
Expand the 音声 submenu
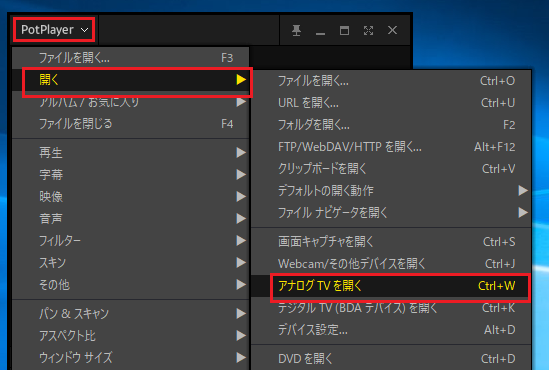pos(131,218)
